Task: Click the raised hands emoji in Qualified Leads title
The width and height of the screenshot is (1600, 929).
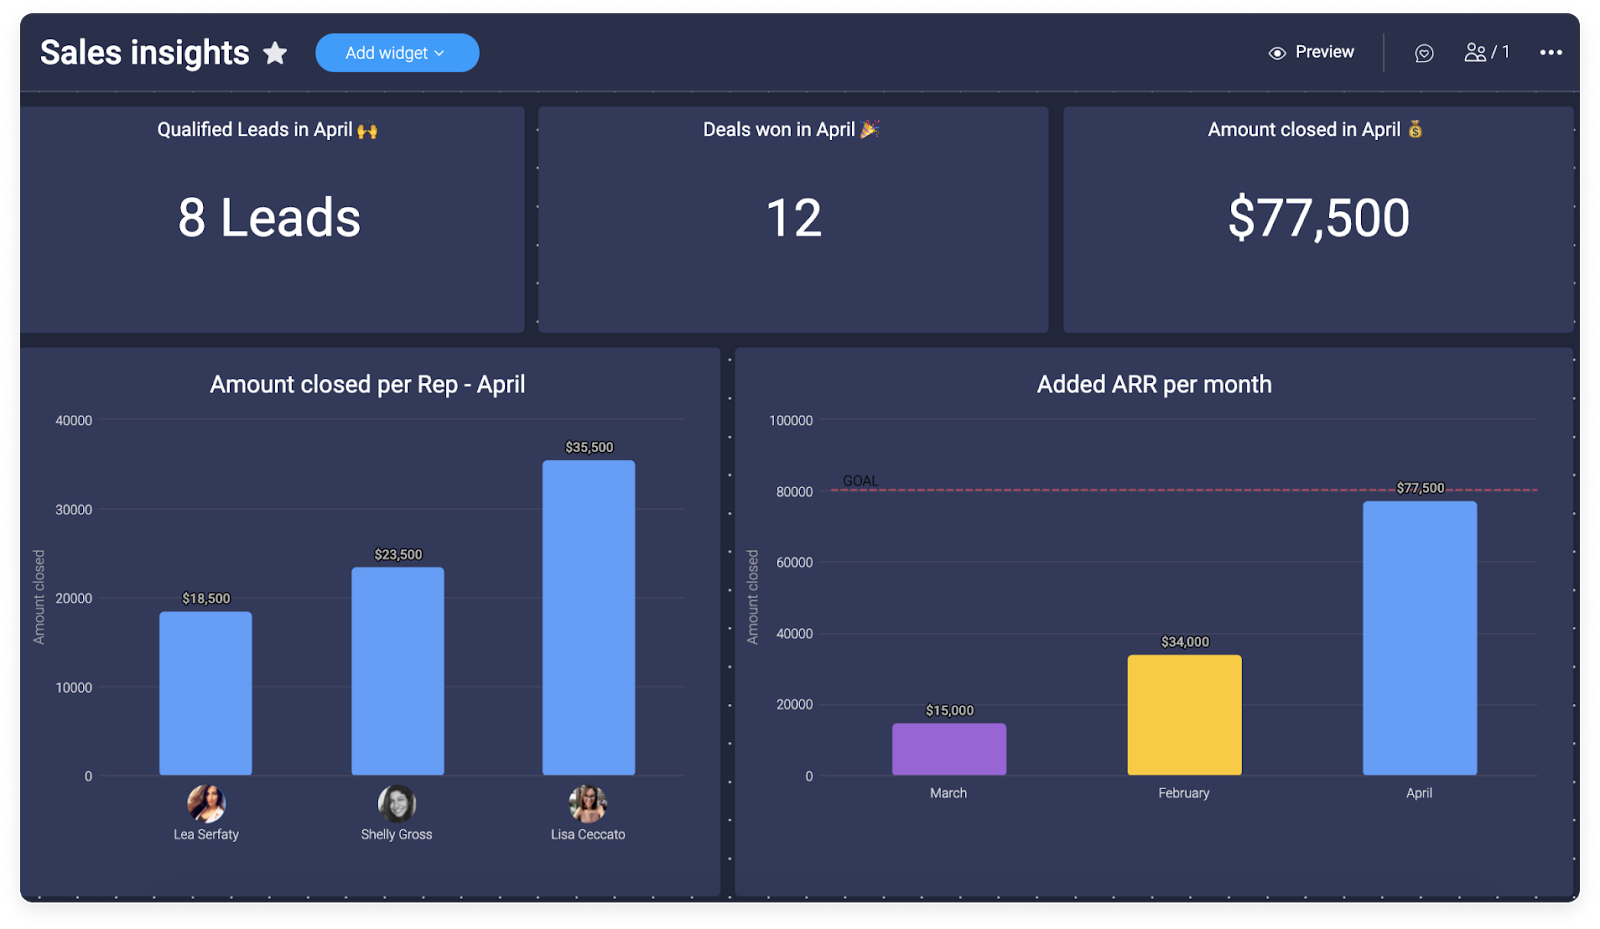Action: (366, 128)
